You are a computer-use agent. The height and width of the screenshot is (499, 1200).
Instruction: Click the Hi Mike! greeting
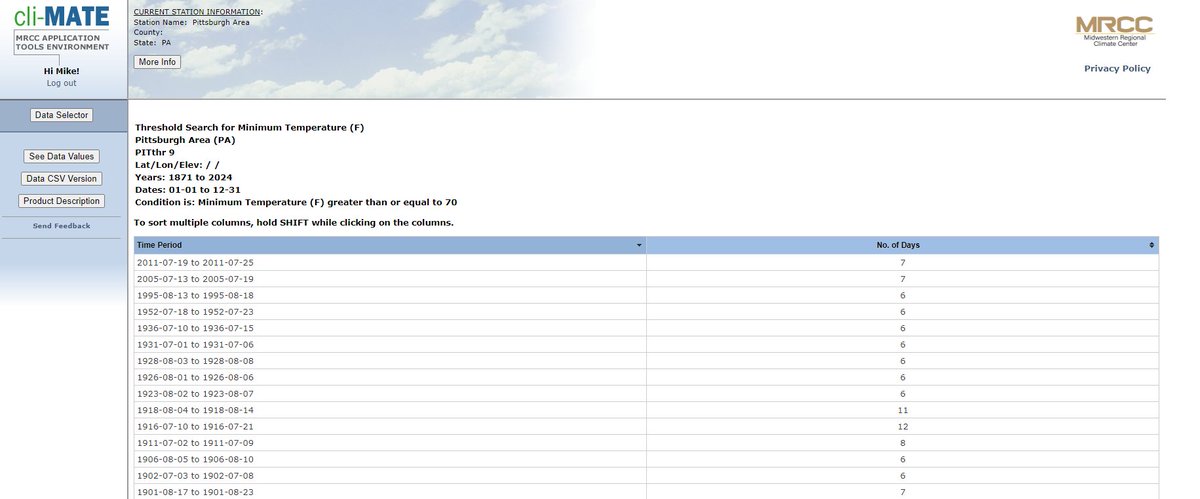pos(61,71)
